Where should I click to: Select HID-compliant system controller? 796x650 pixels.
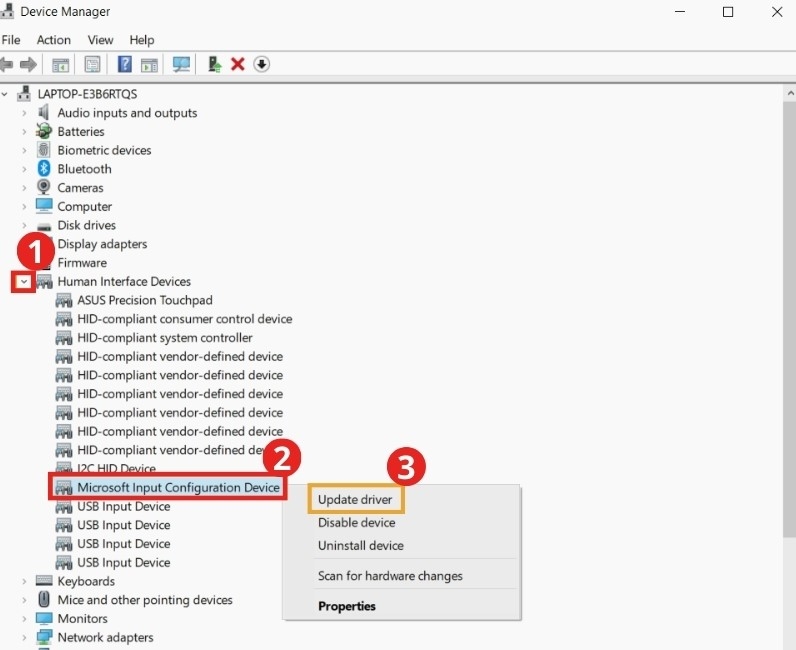pos(164,338)
